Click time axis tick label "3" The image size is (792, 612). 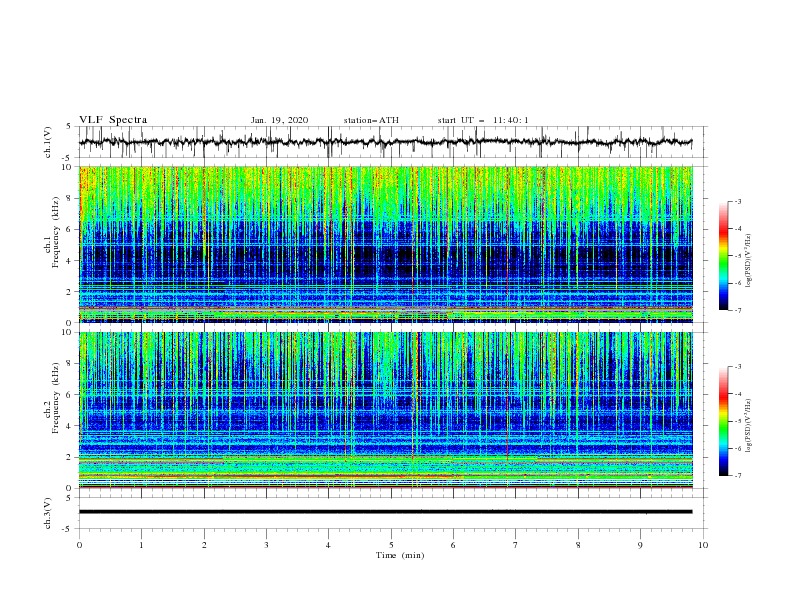267,545
